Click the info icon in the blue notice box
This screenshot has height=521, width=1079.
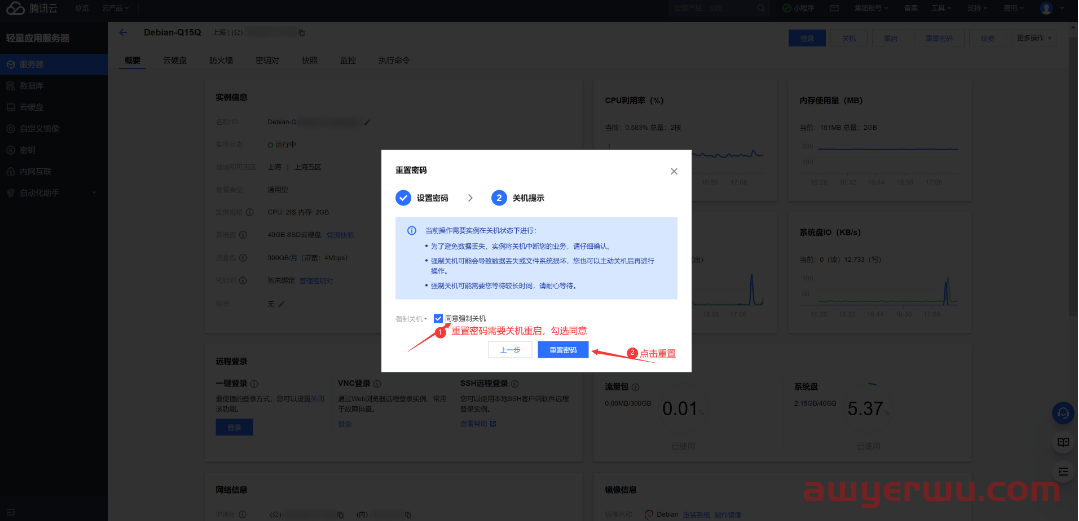tap(412, 231)
